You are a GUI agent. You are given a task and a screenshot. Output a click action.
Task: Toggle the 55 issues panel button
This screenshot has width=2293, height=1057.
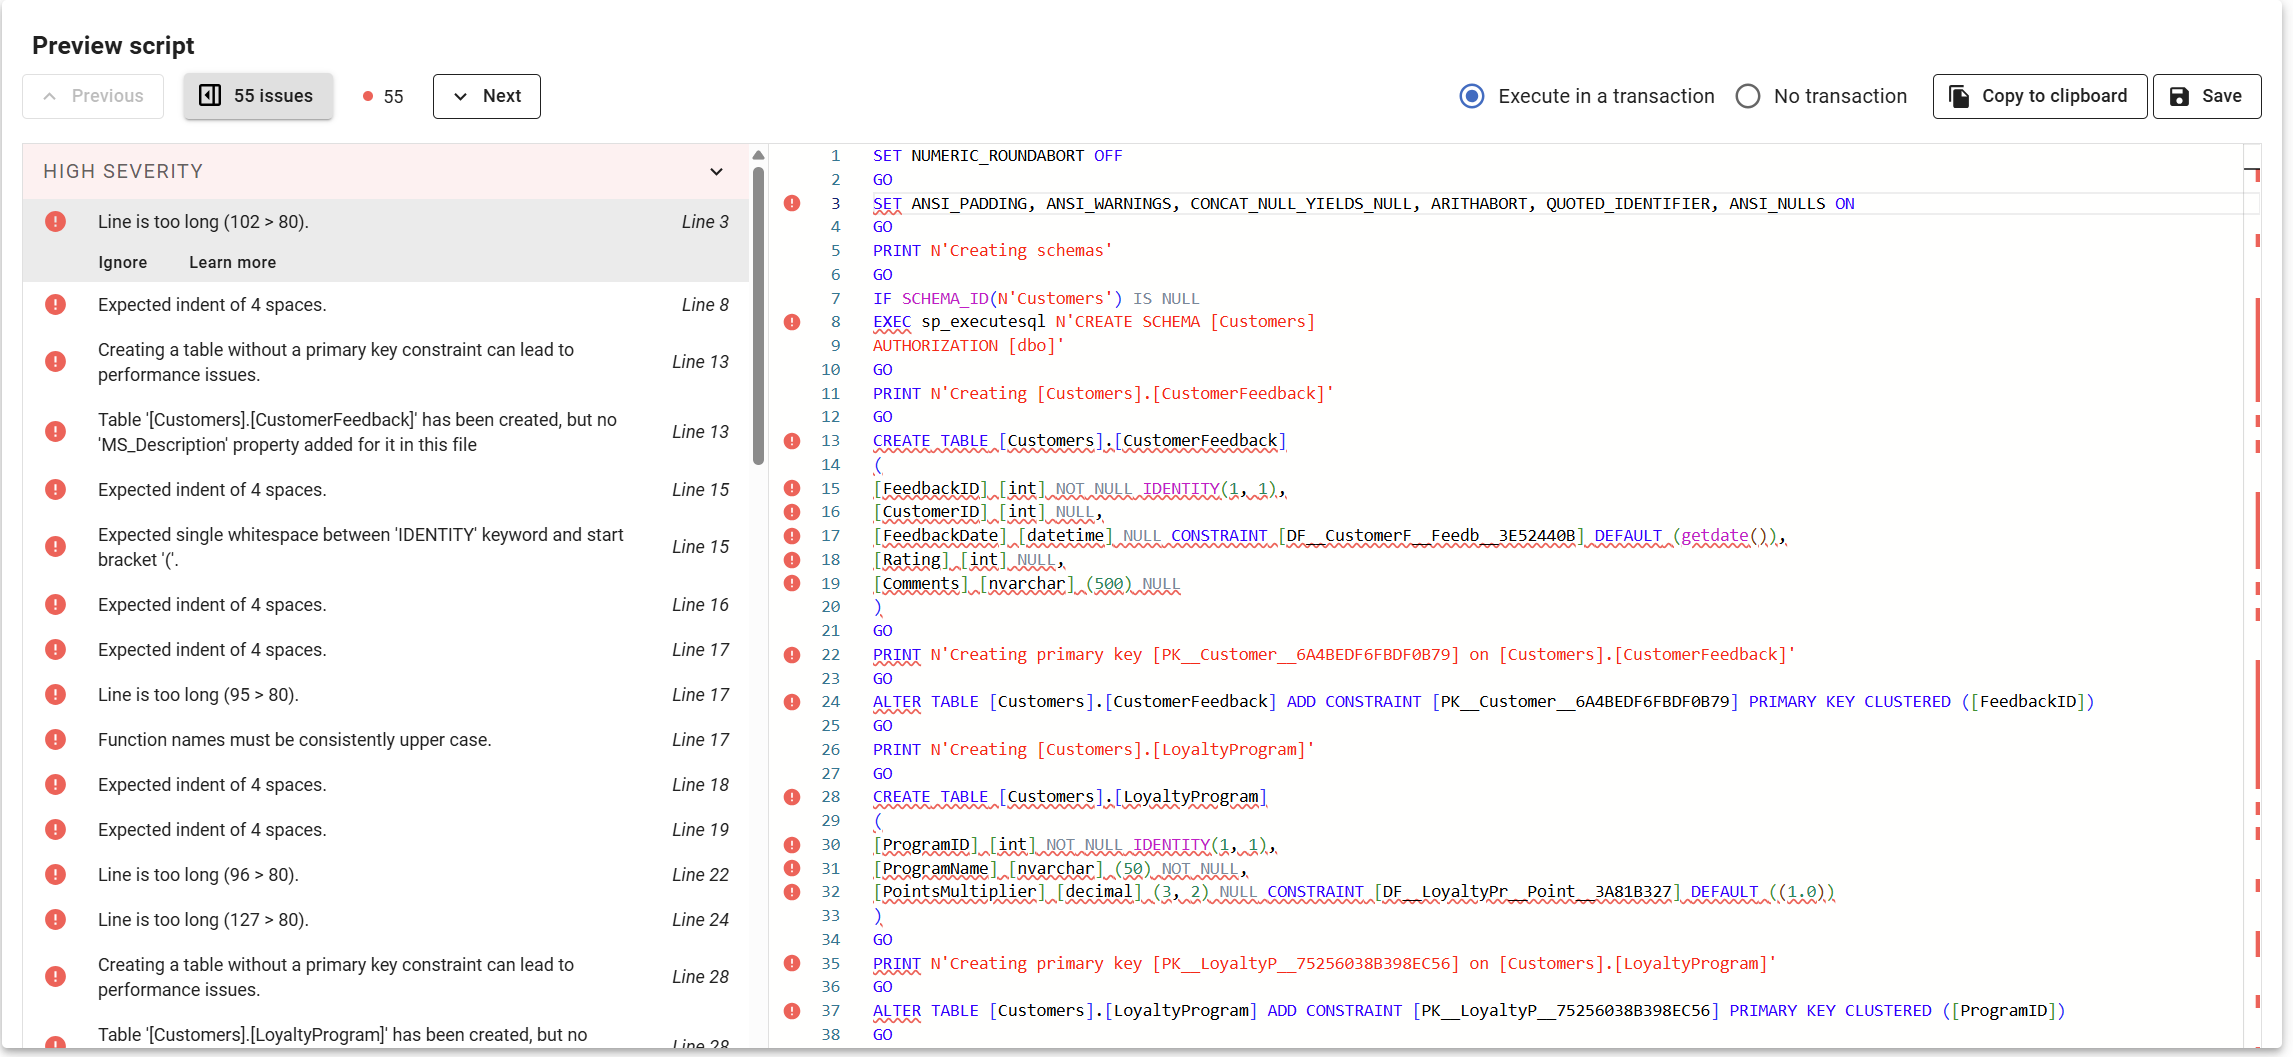click(258, 96)
